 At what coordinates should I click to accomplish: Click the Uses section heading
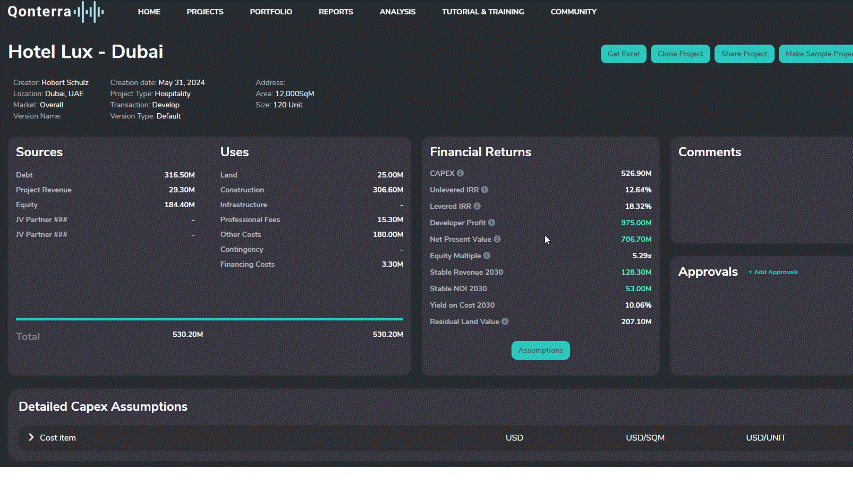tap(234, 152)
